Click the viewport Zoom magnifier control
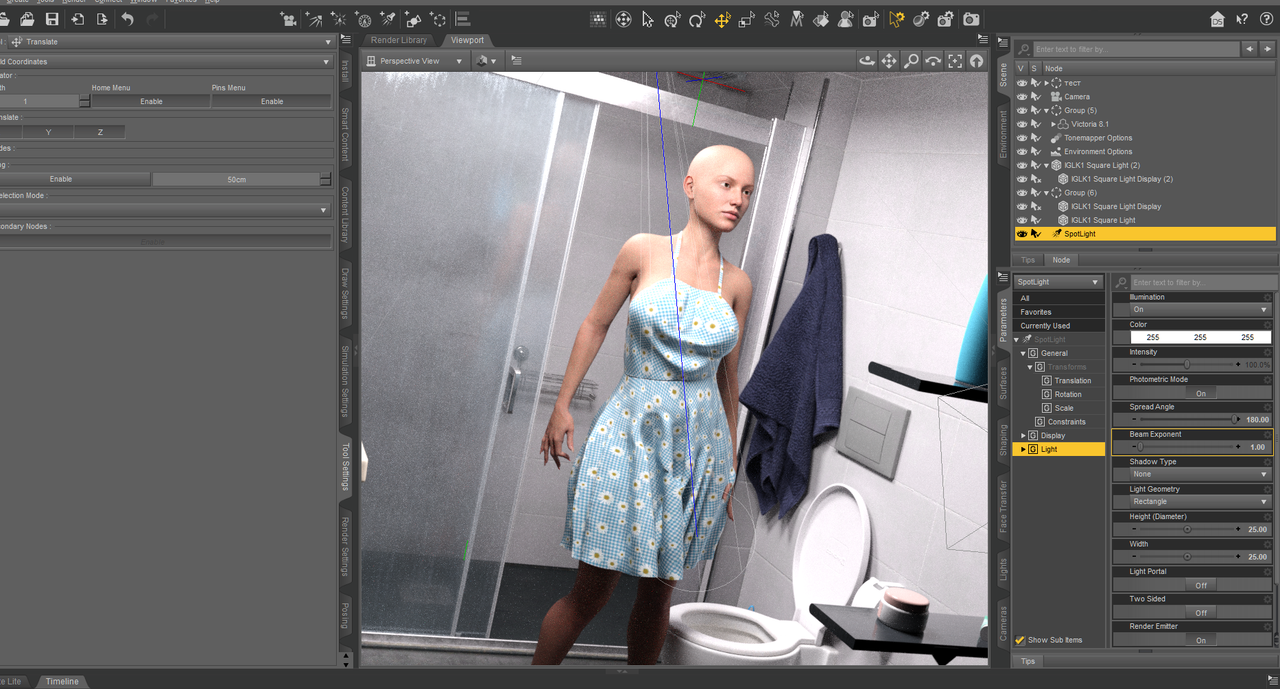 click(x=911, y=61)
